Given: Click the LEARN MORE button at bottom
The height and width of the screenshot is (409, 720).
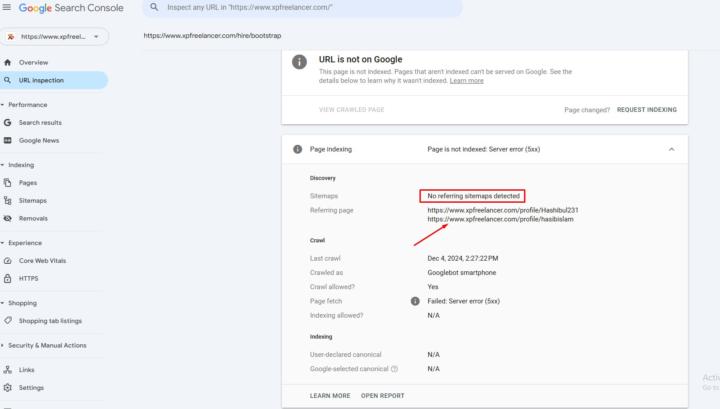Looking at the screenshot, I should point(330,396).
